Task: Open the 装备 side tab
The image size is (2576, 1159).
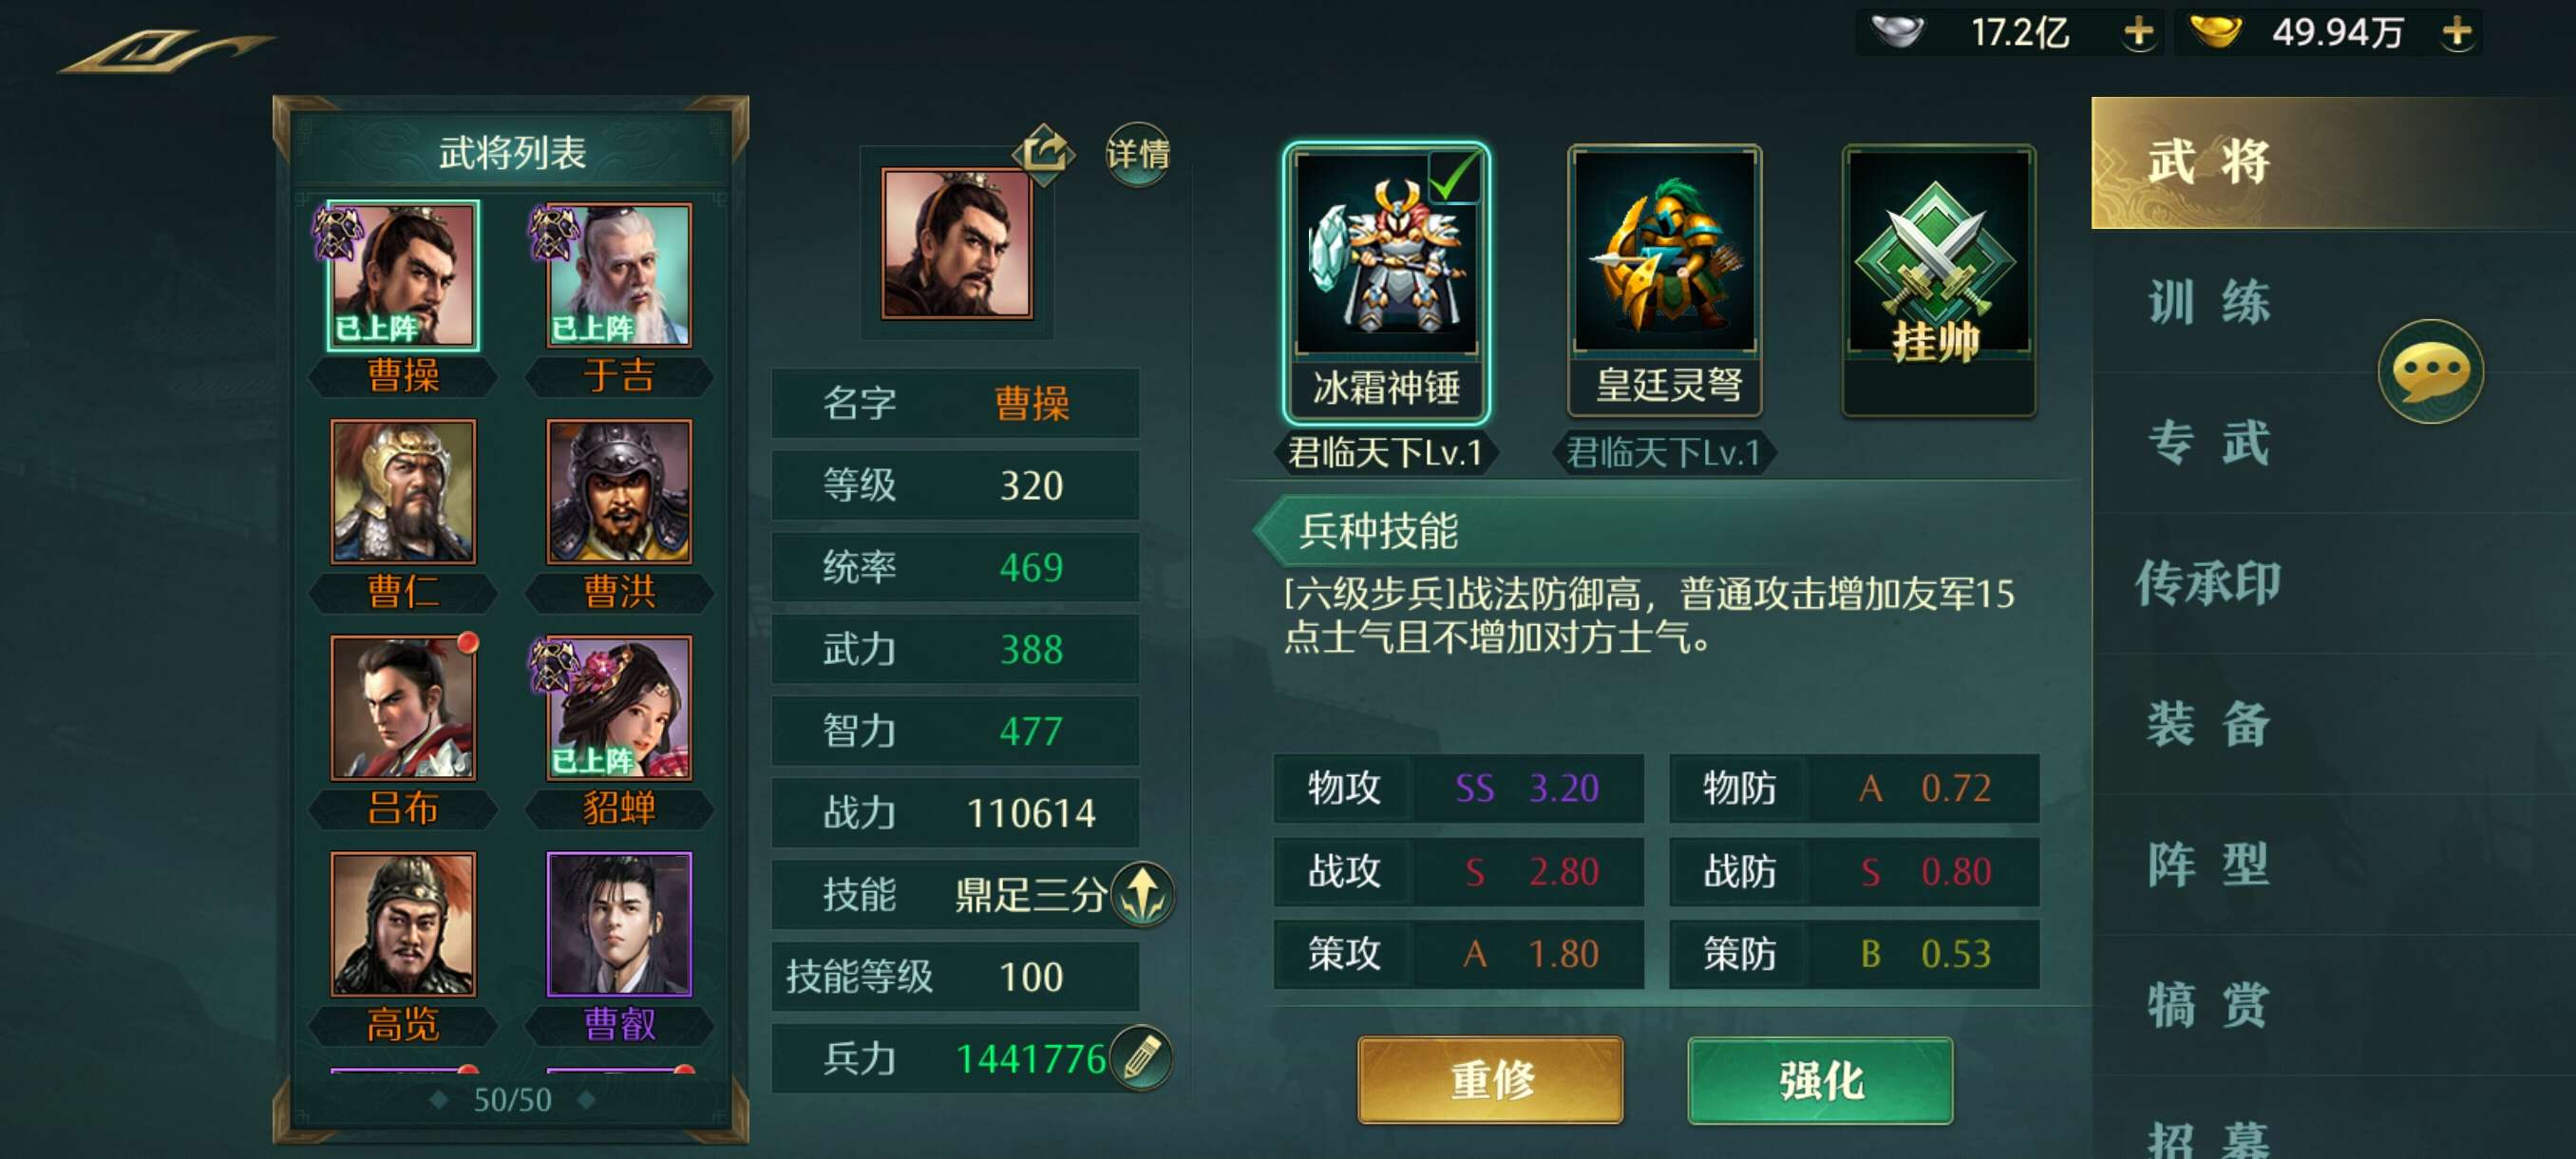Action: click(2209, 724)
